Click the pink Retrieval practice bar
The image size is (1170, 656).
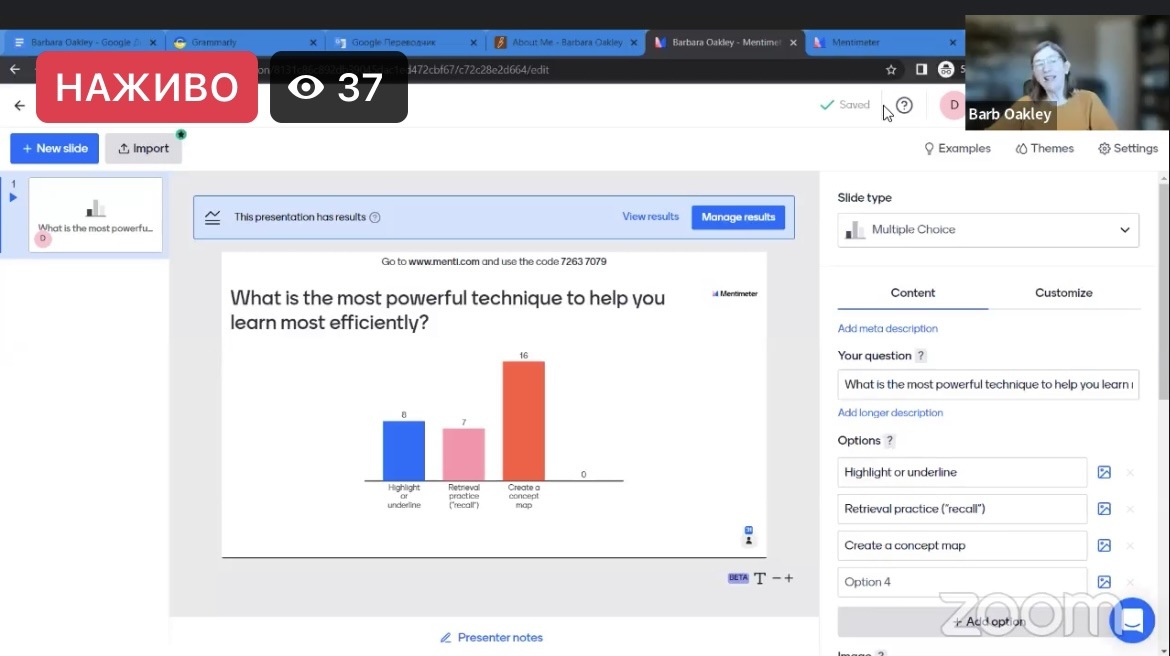pyautogui.click(x=463, y=454)
